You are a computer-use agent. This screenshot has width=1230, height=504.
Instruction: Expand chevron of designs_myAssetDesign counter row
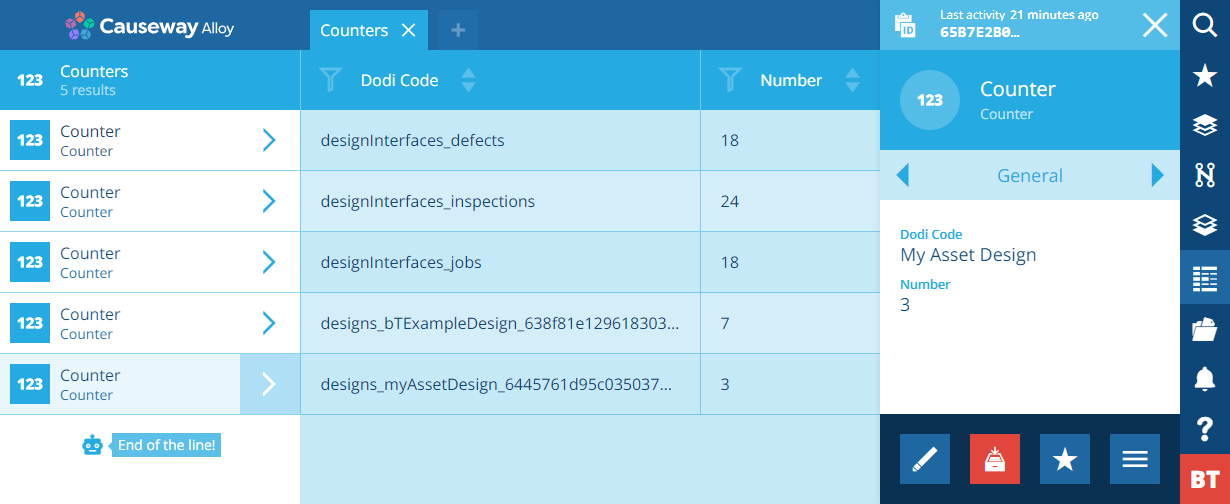(x=268, y=384)
